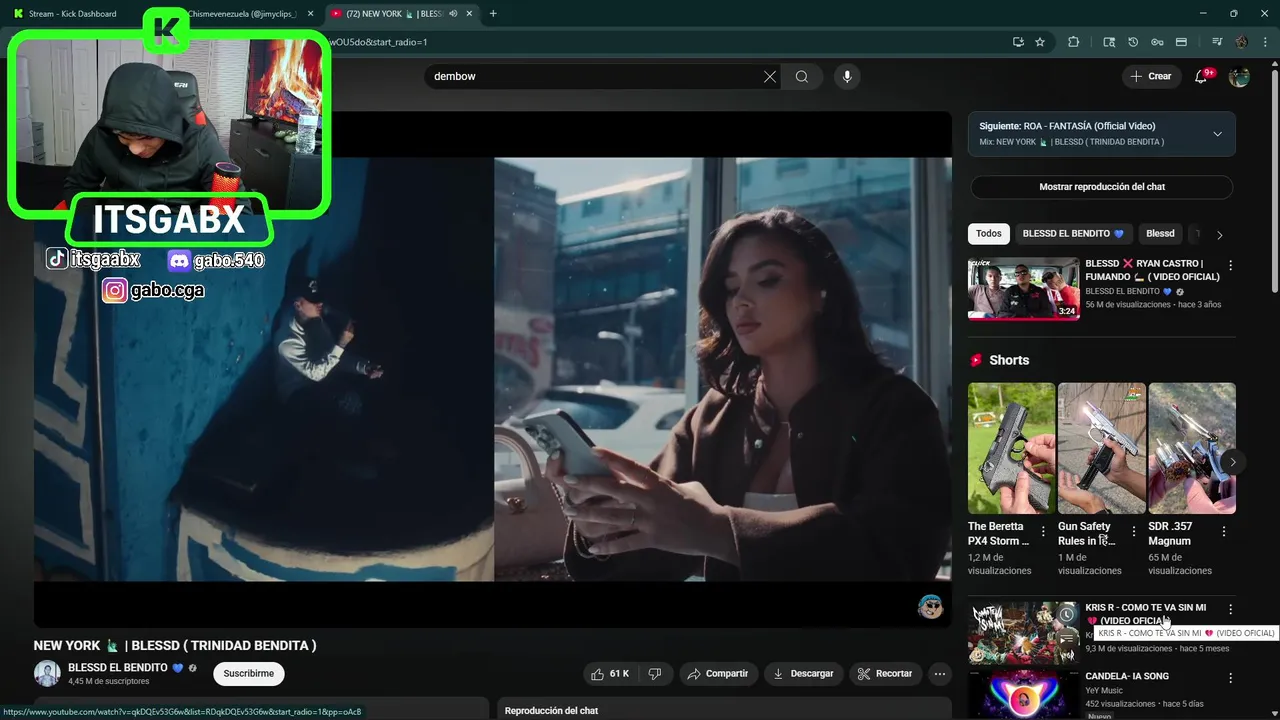Click the Compartir share button

718,674
